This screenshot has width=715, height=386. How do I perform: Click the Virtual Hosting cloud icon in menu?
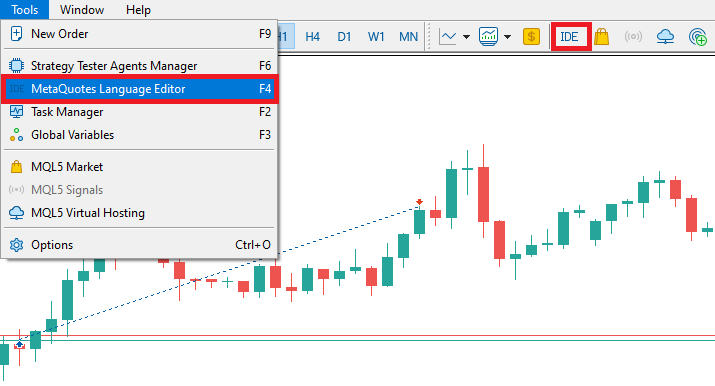(16, 213)
